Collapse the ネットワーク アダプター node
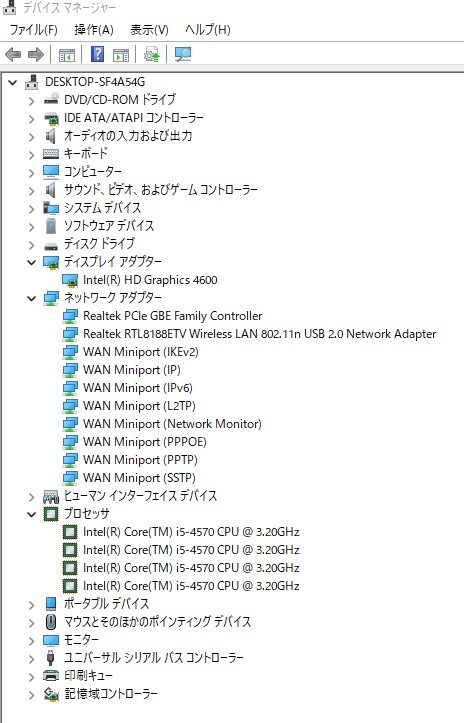The image size is (464, 723). point(31,298)
